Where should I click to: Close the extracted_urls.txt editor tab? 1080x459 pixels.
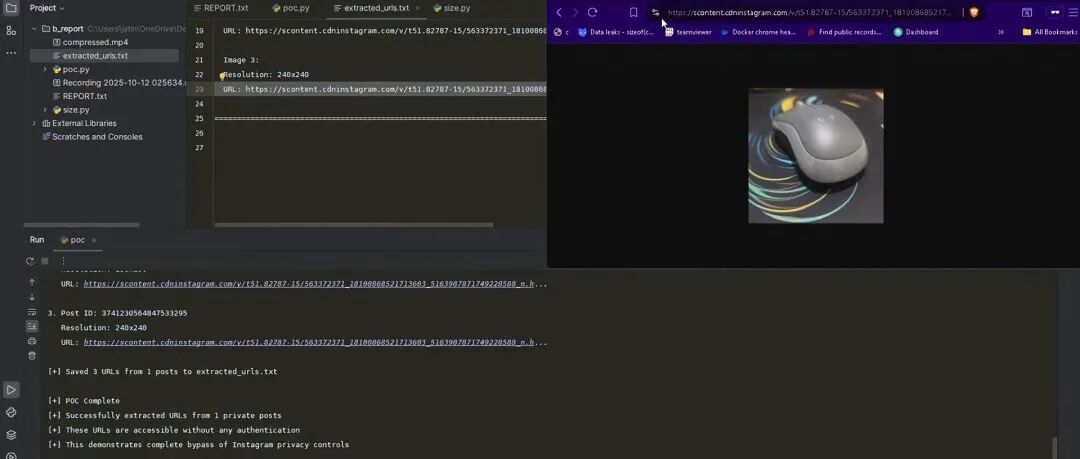(x=417, y=8)
